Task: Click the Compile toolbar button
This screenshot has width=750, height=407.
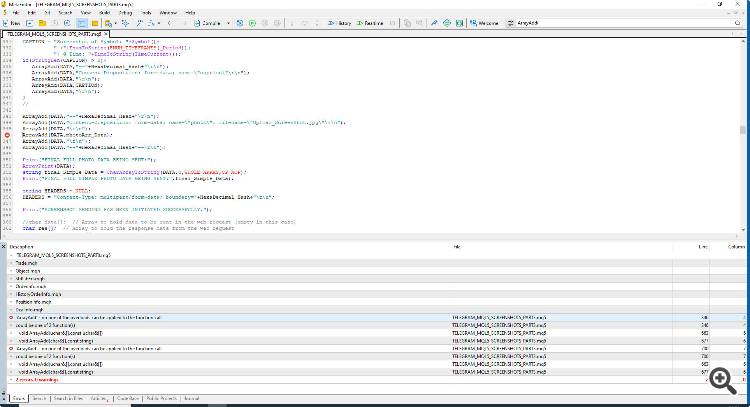Action: (207, 23)
